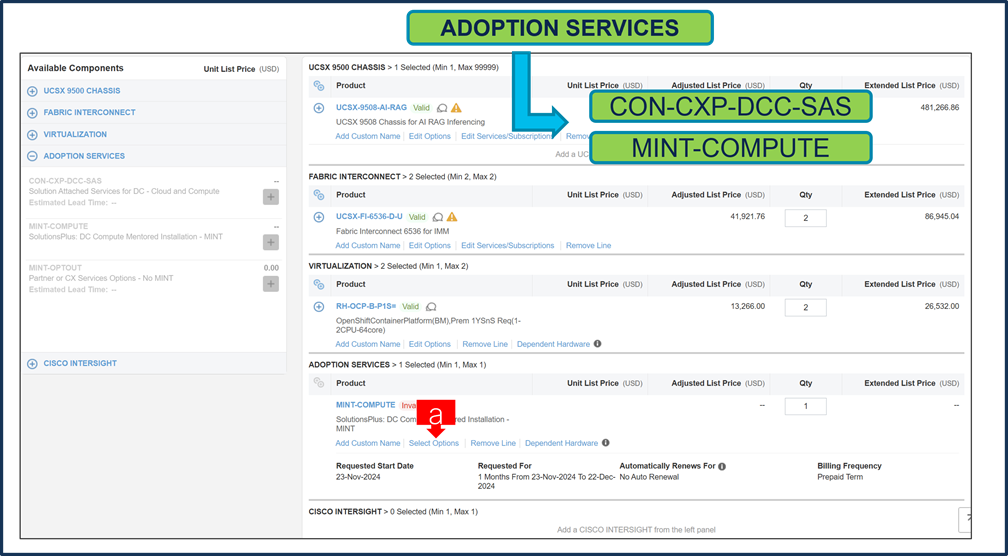Click Qty field for UCSX-FI-6536-D-U
Viewport: 1008px width, 556px height.
806,218
